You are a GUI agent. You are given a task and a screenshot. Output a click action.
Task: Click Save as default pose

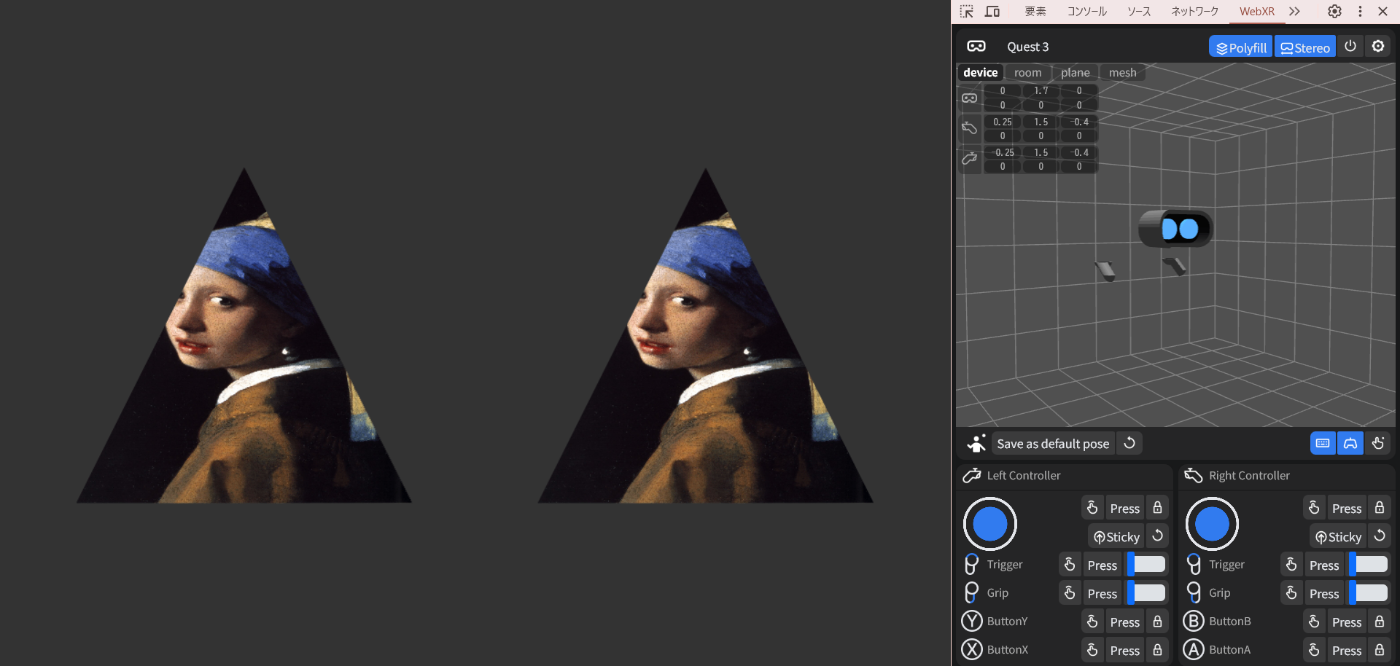click(1053, 443)
